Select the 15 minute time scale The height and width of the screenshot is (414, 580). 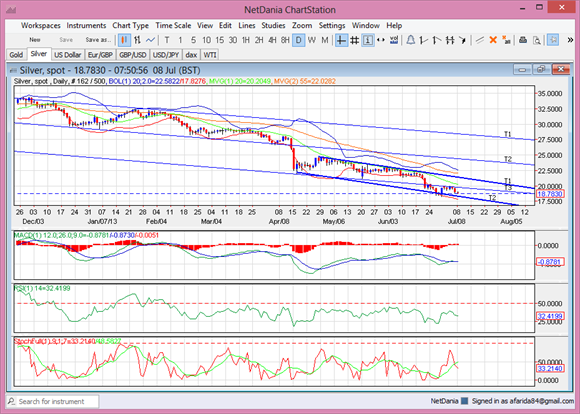pyautogui.click(x=220, y=40)
